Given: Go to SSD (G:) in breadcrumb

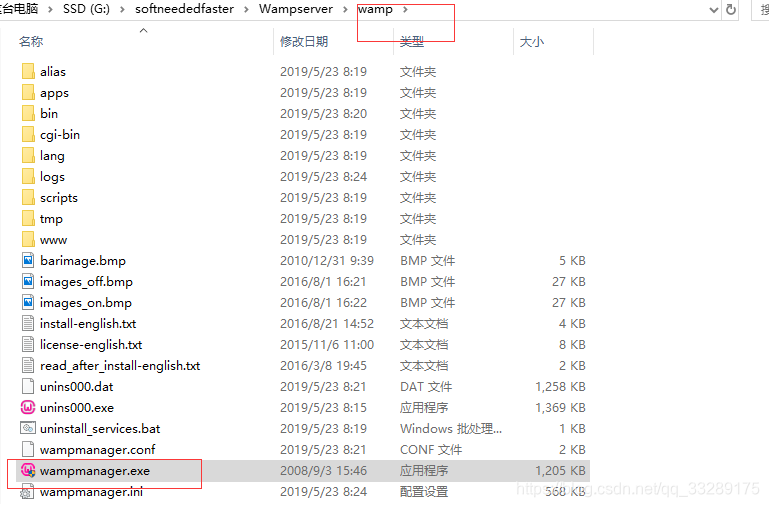Looking at the screenshot, I should 86,9.
